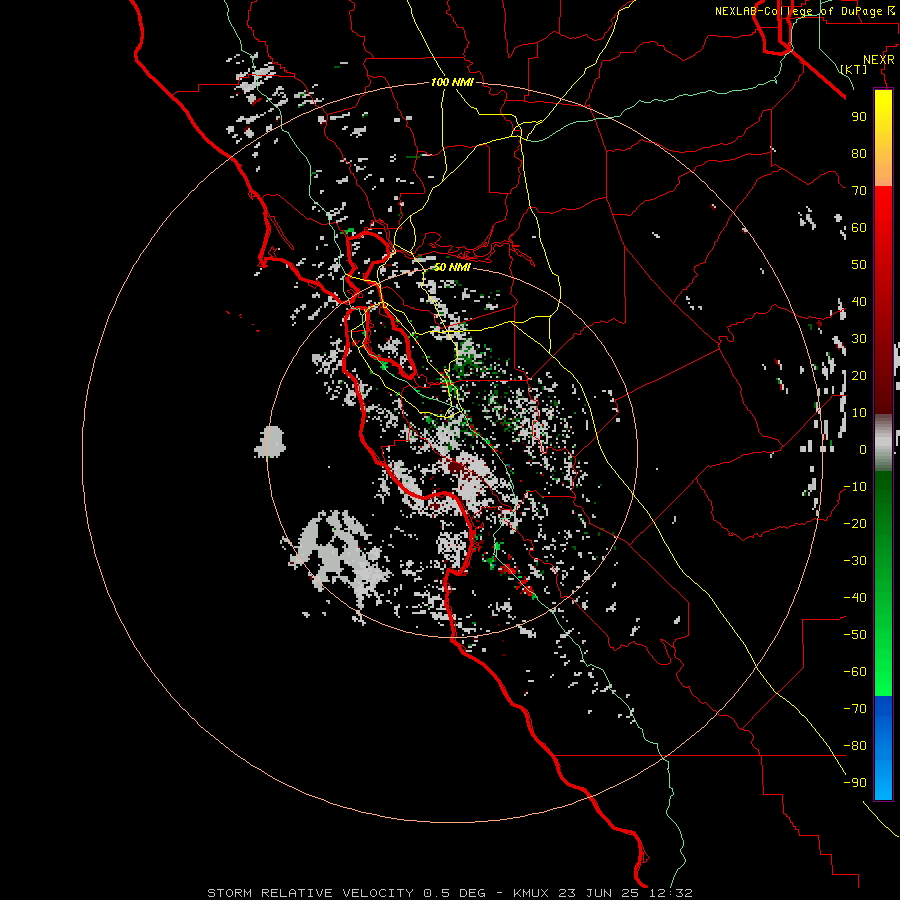Click the "-60" value on the velocity scale
This screenshot has width=900, height=900.
[855, 672]
